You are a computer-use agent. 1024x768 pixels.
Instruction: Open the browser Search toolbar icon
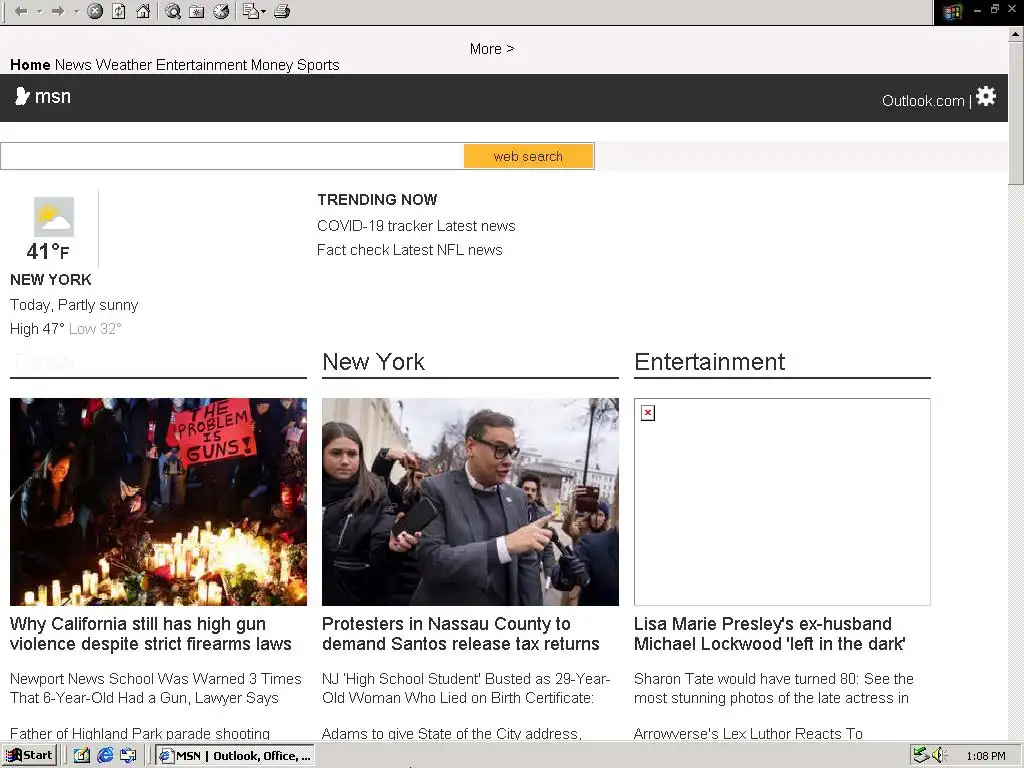tap(172, 11)
